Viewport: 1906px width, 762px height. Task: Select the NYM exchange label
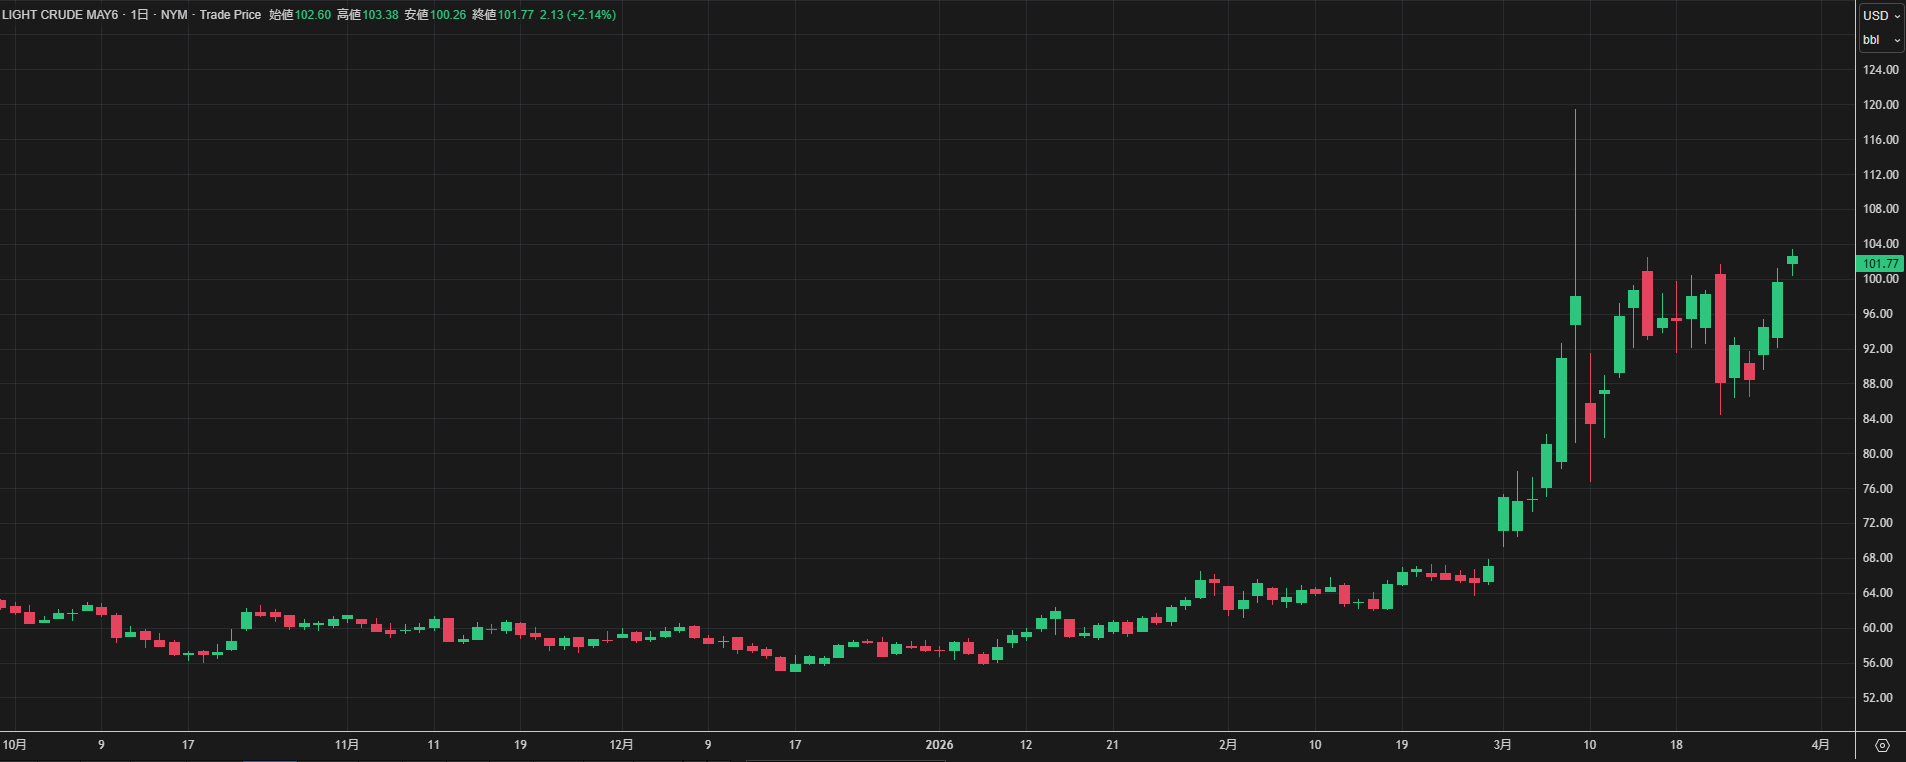coord(174,15)
